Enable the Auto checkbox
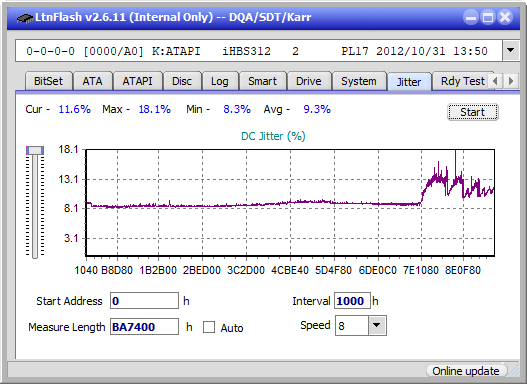The width and height of the screenshot is (527, 384). [x=209, y=327]
